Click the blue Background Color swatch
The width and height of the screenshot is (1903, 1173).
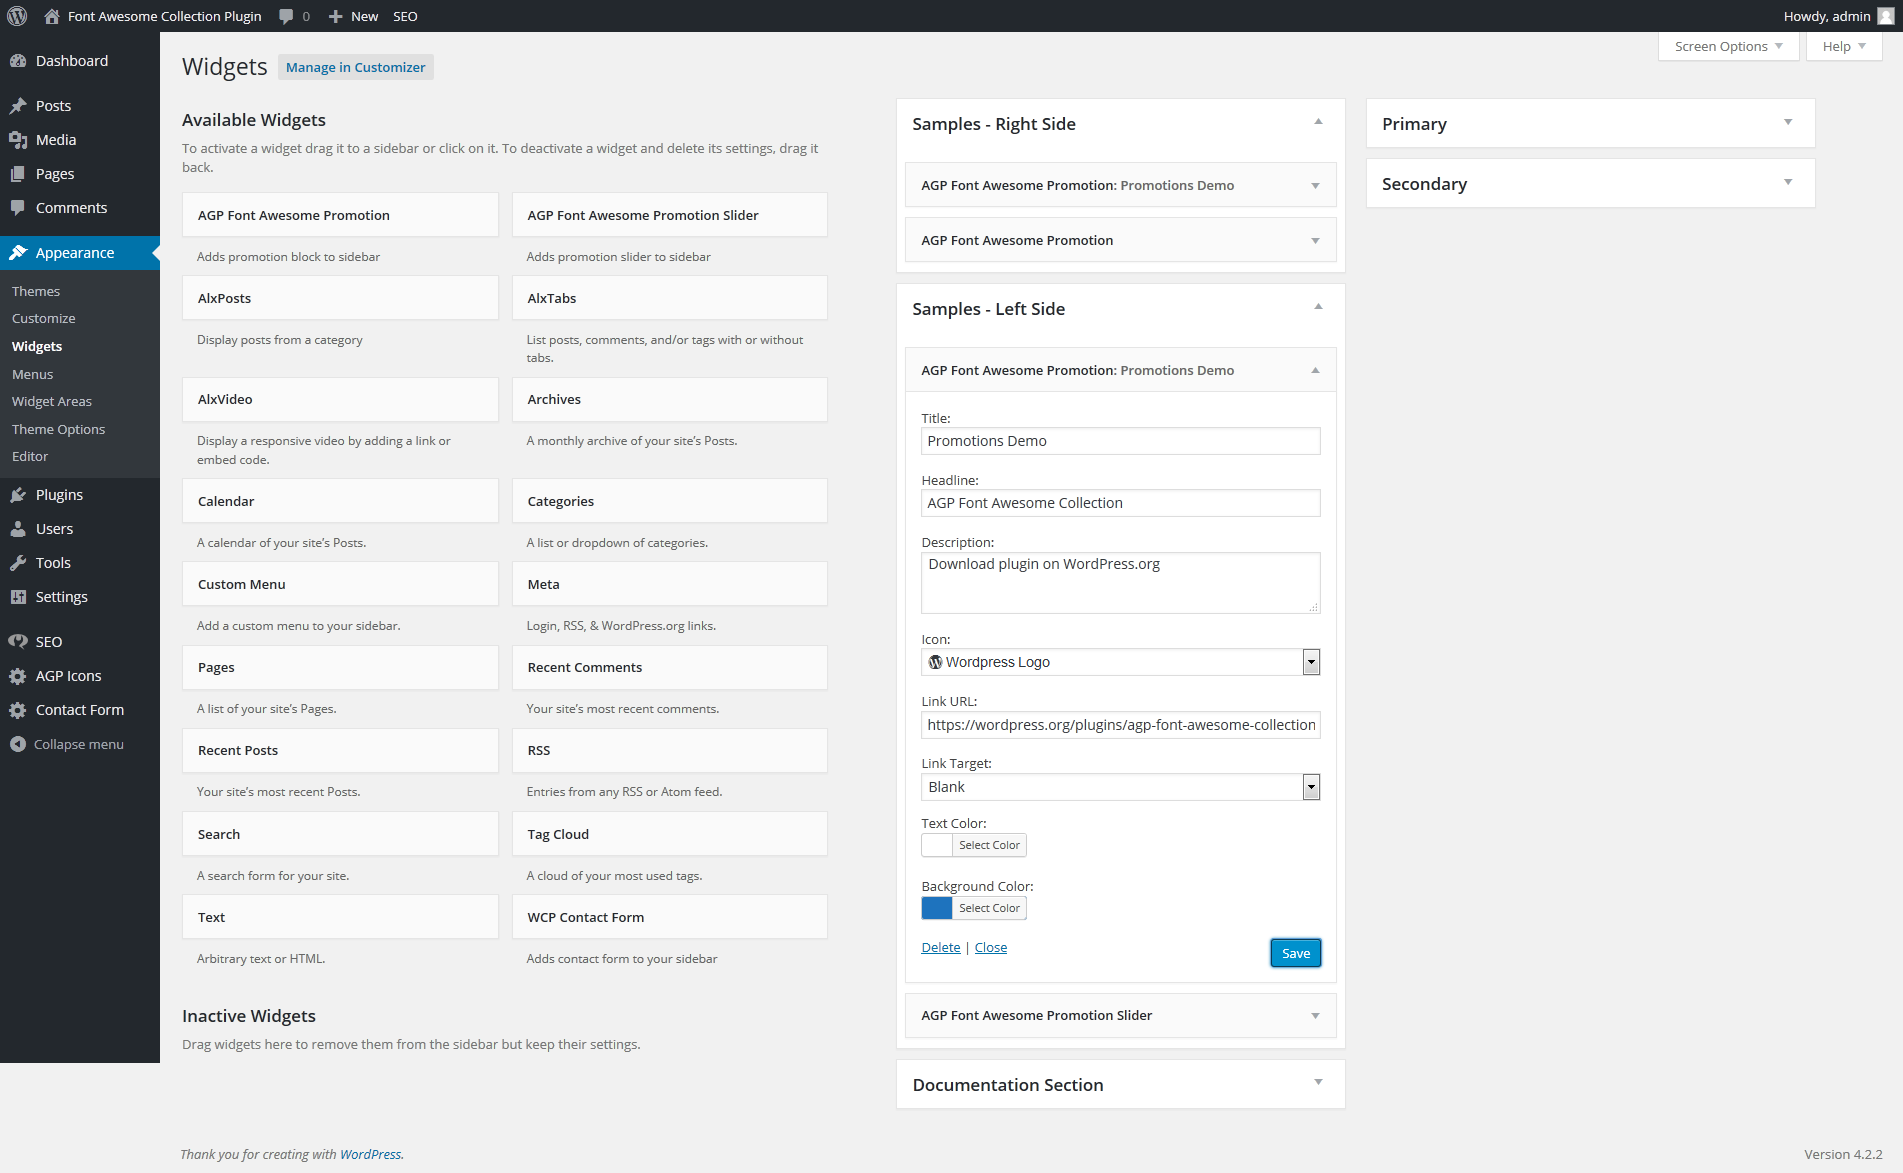[936, 907]
